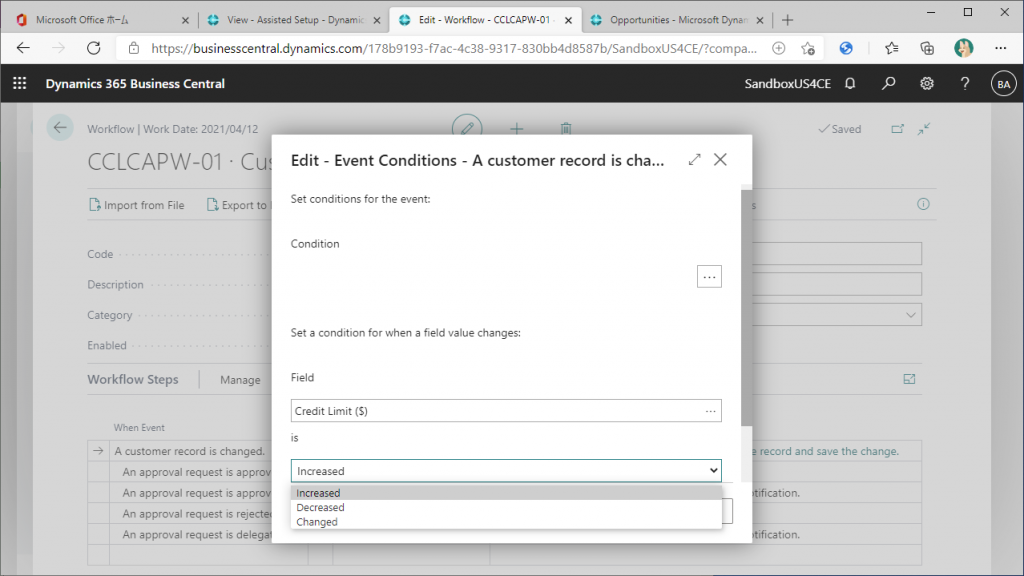Choose Decreased from the dropdown list
1024x576 pixels.
(x=506, y=507)
